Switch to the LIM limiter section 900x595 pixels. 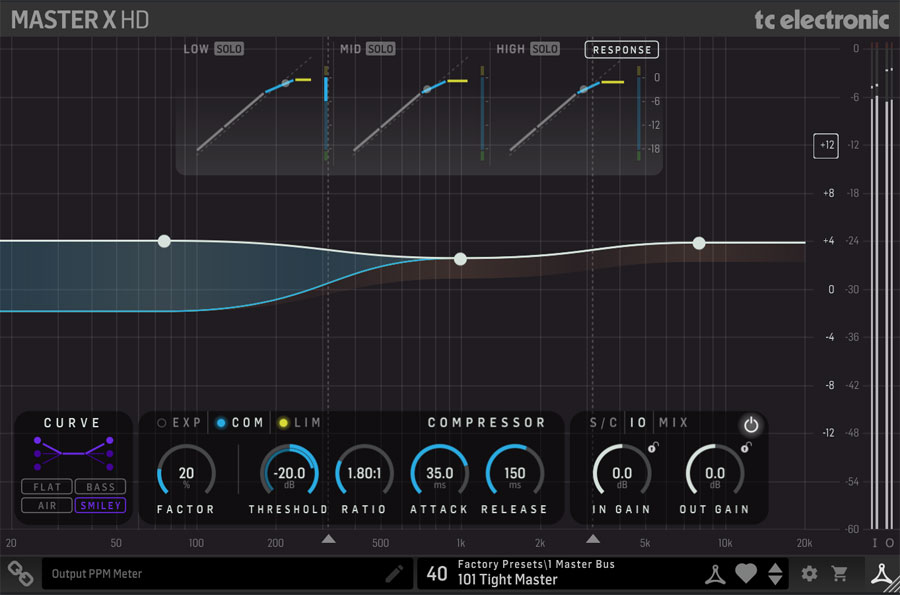(x=300, y=423)
